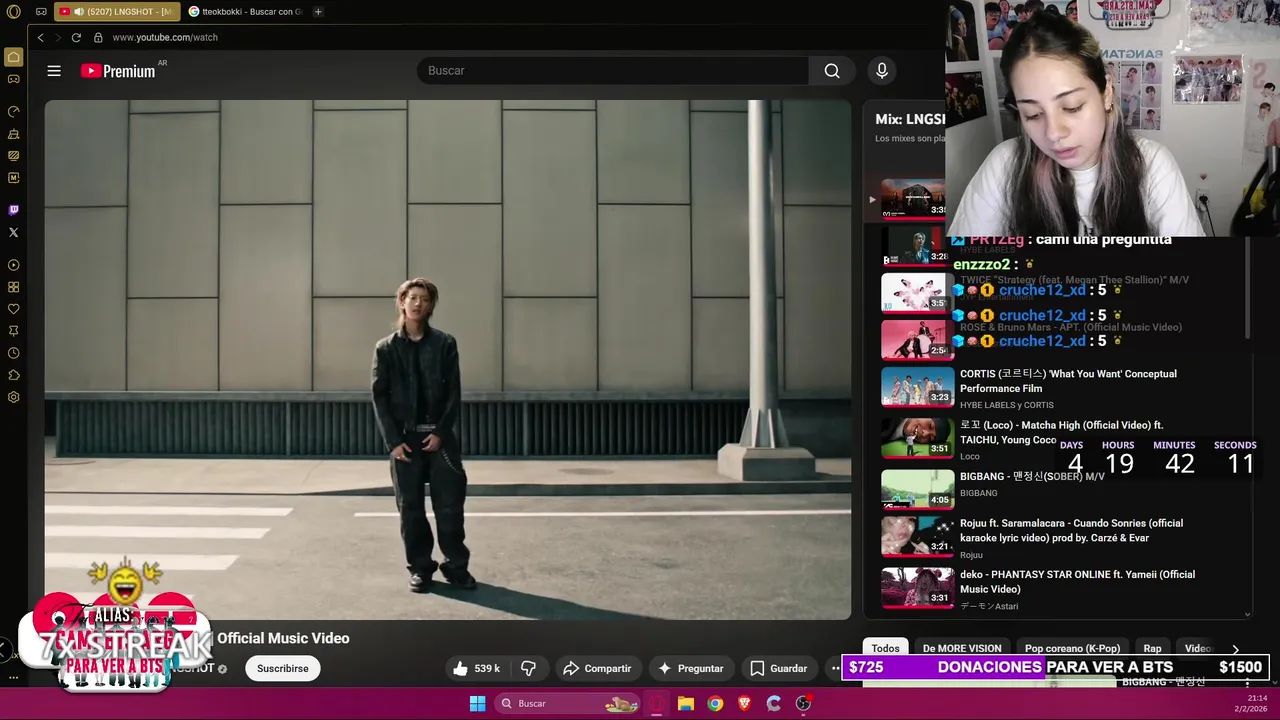Open the player icon in Opera sidebar
Screen dimensions: 1280x720
coord(13,265)
